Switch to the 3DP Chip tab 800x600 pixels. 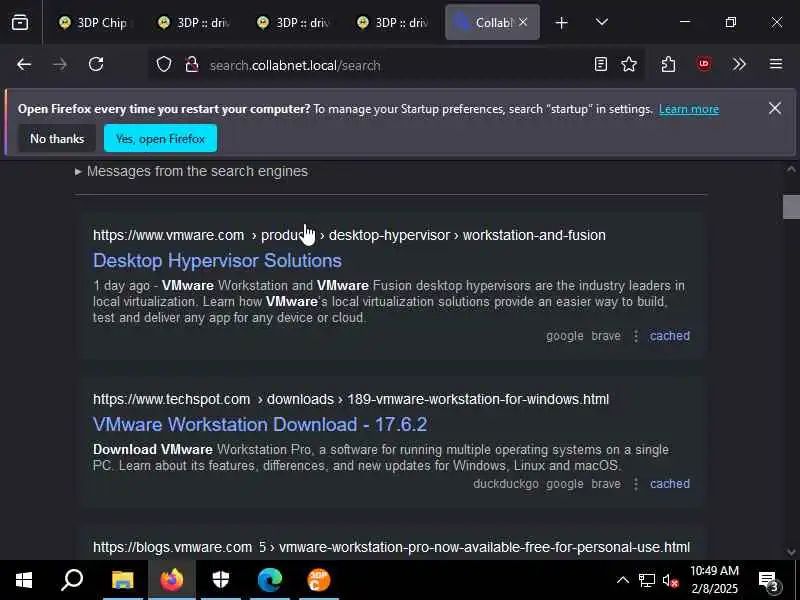click(x=92, y=22)
